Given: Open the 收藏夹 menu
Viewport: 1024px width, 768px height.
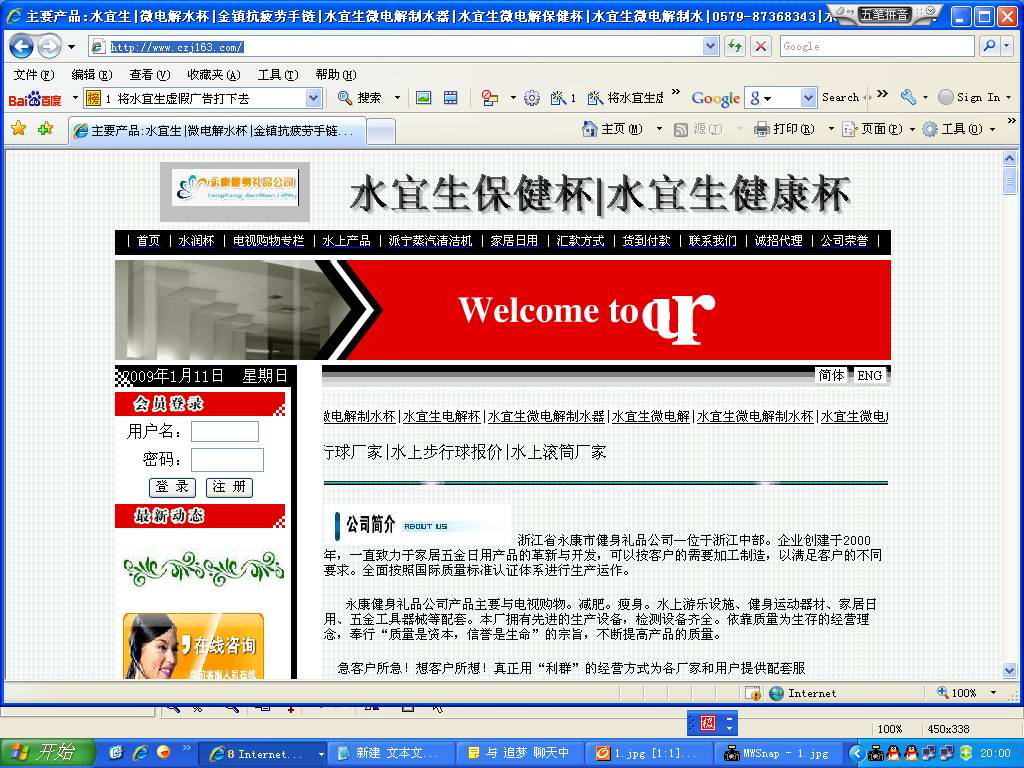Looking at the screenshot, I should click(x=213, y=74).
